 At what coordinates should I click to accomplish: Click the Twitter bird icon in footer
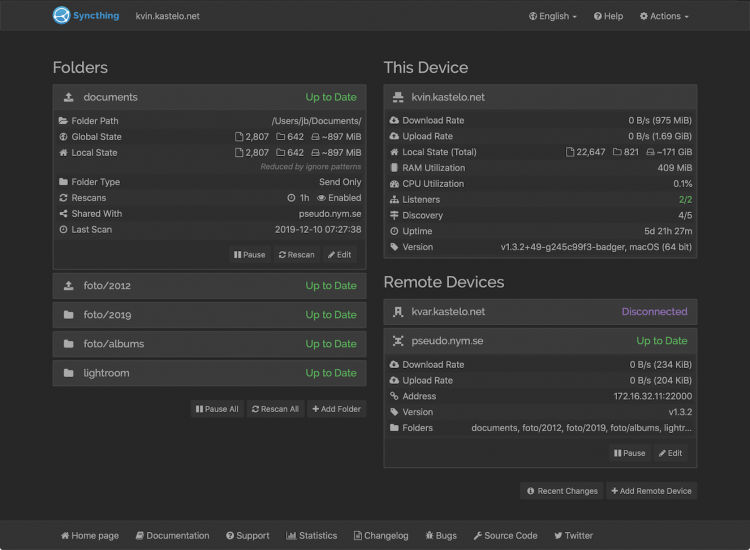click(558, 536)
